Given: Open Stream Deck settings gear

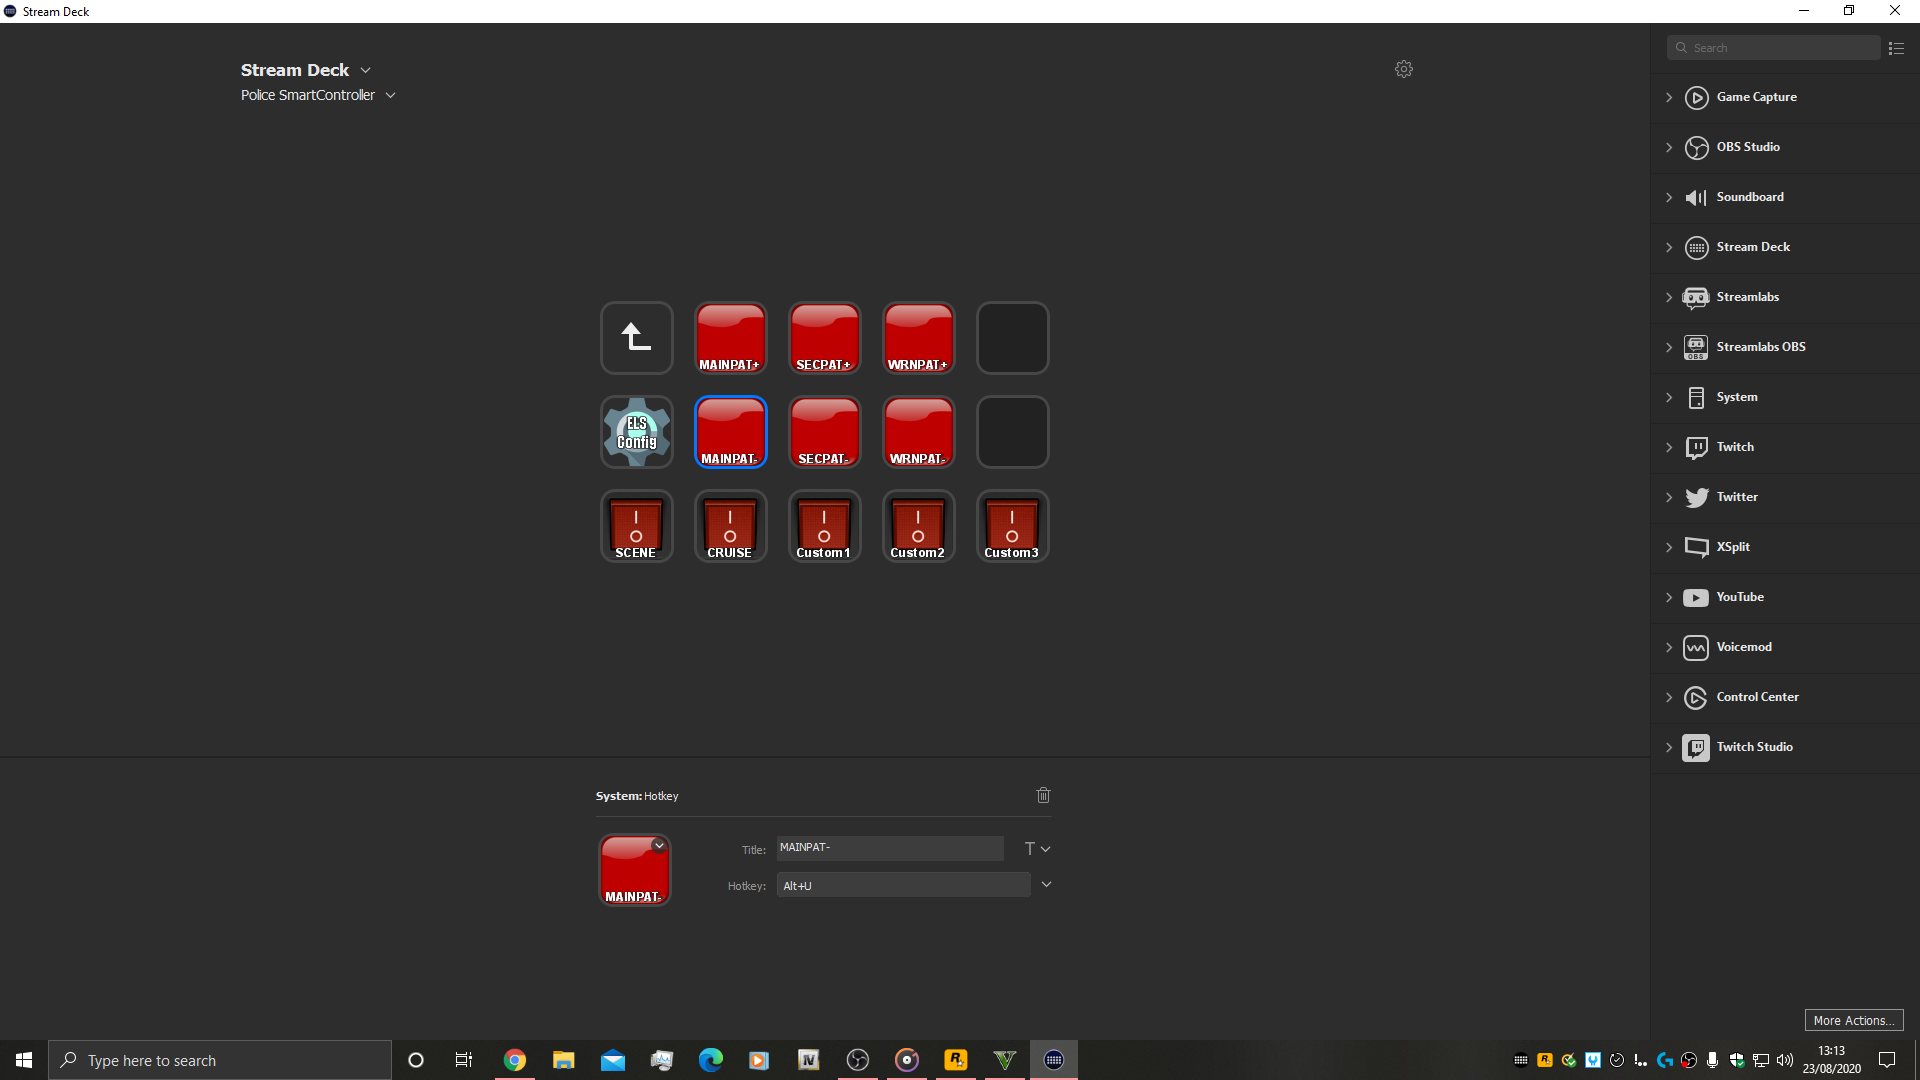Looking at the screenshot, I should (1404, 69).
